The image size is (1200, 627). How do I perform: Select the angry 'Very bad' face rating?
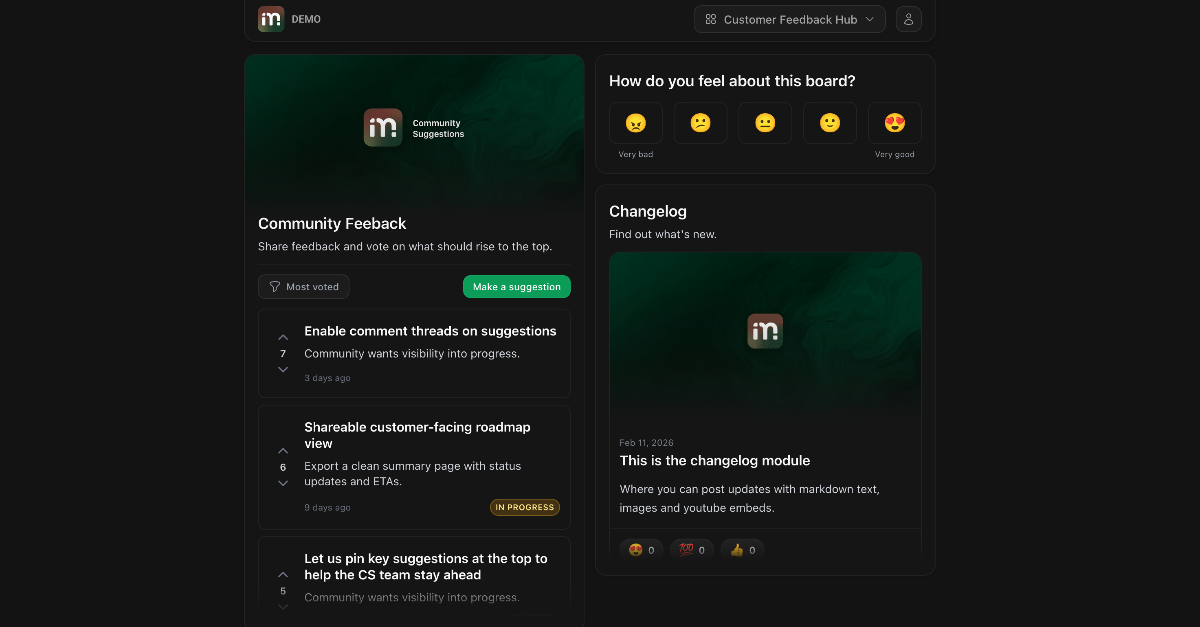pos(635,123)
